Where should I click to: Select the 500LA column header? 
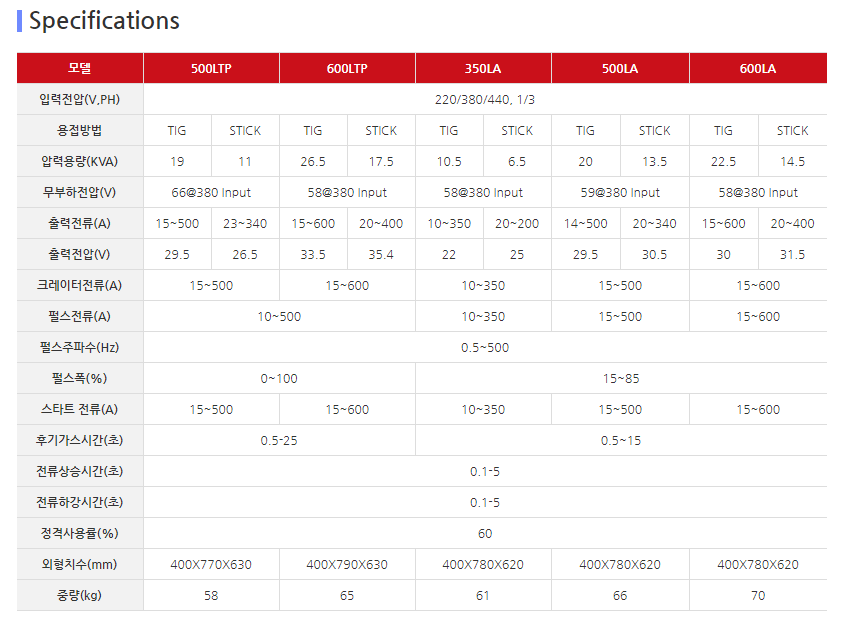pyautogui.click(x=620, y=69)
